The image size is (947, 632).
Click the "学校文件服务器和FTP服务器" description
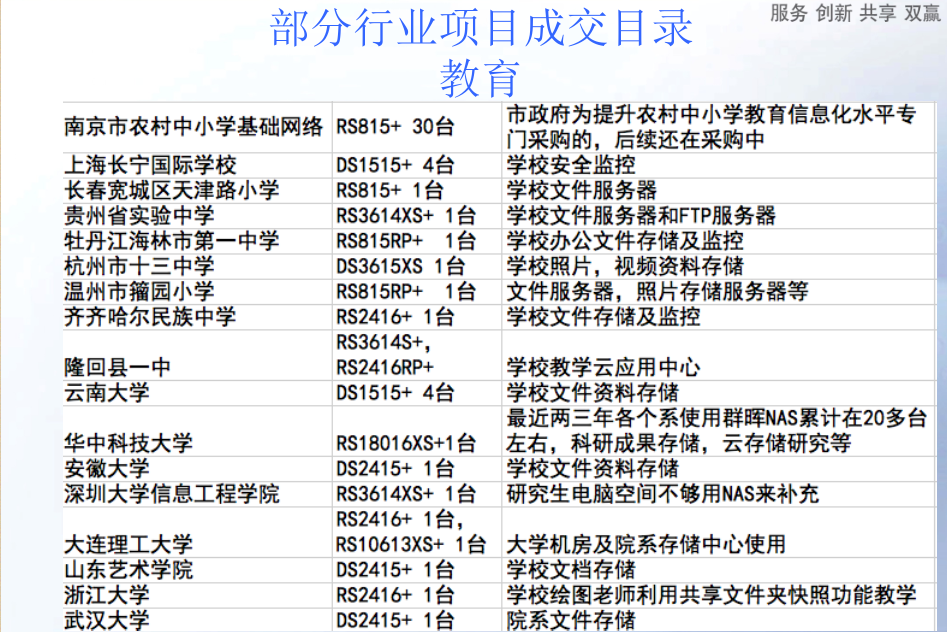click(641, 215)
